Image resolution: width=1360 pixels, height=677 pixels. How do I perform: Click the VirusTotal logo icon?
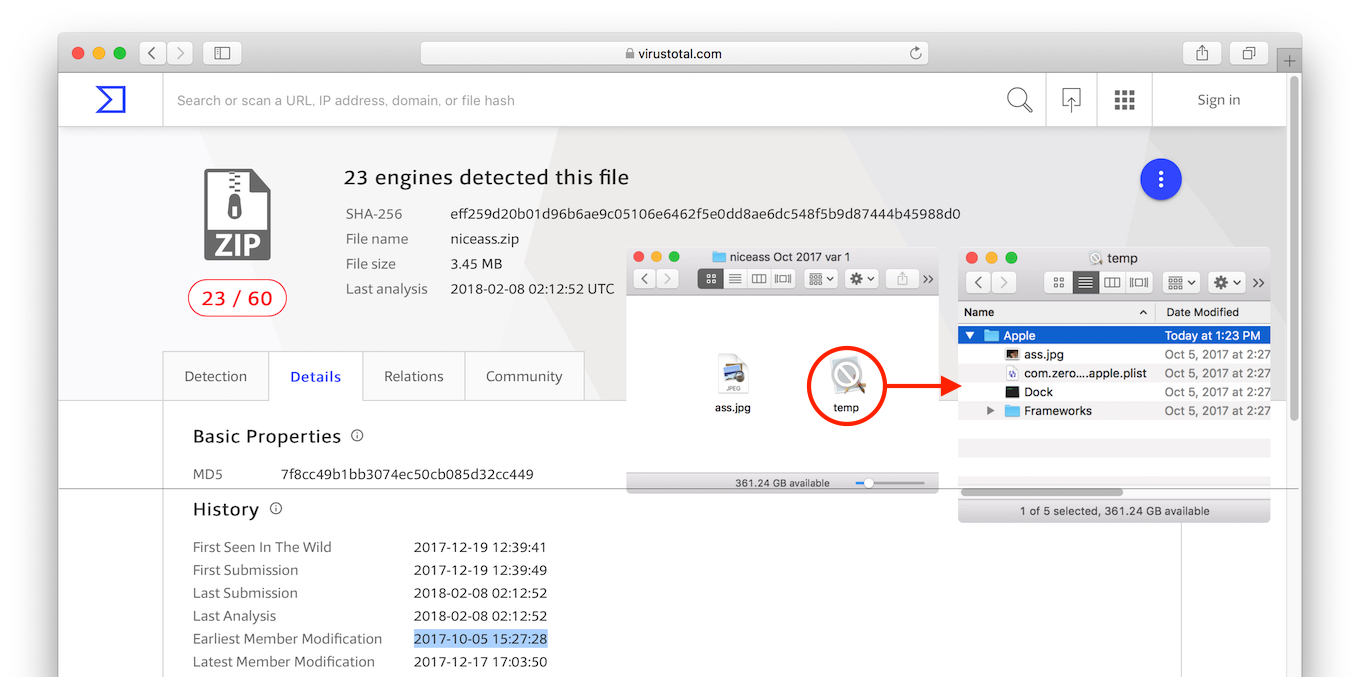pos(110,100)
